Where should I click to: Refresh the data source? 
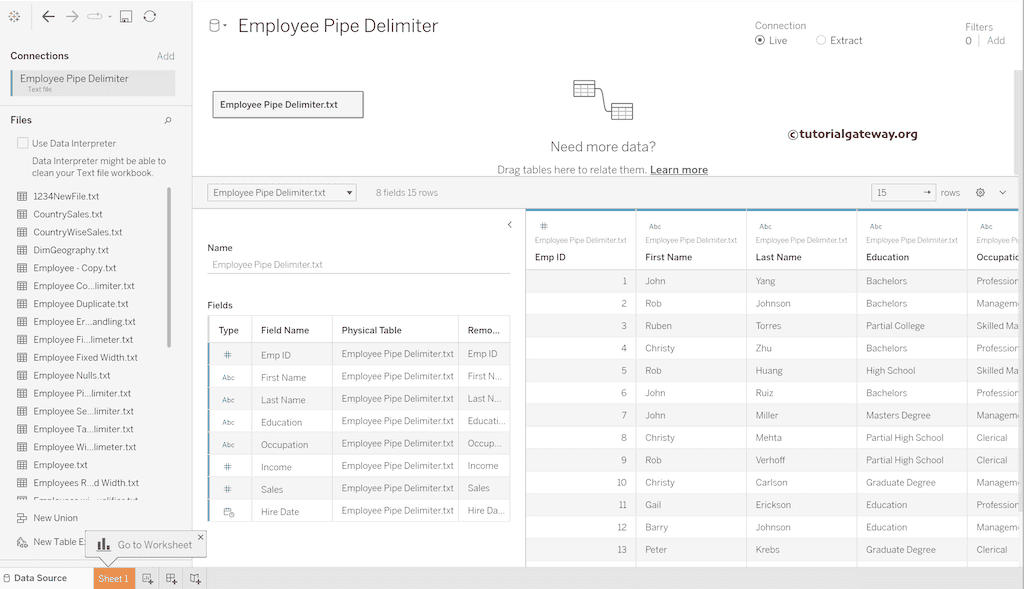pos(151,16)
